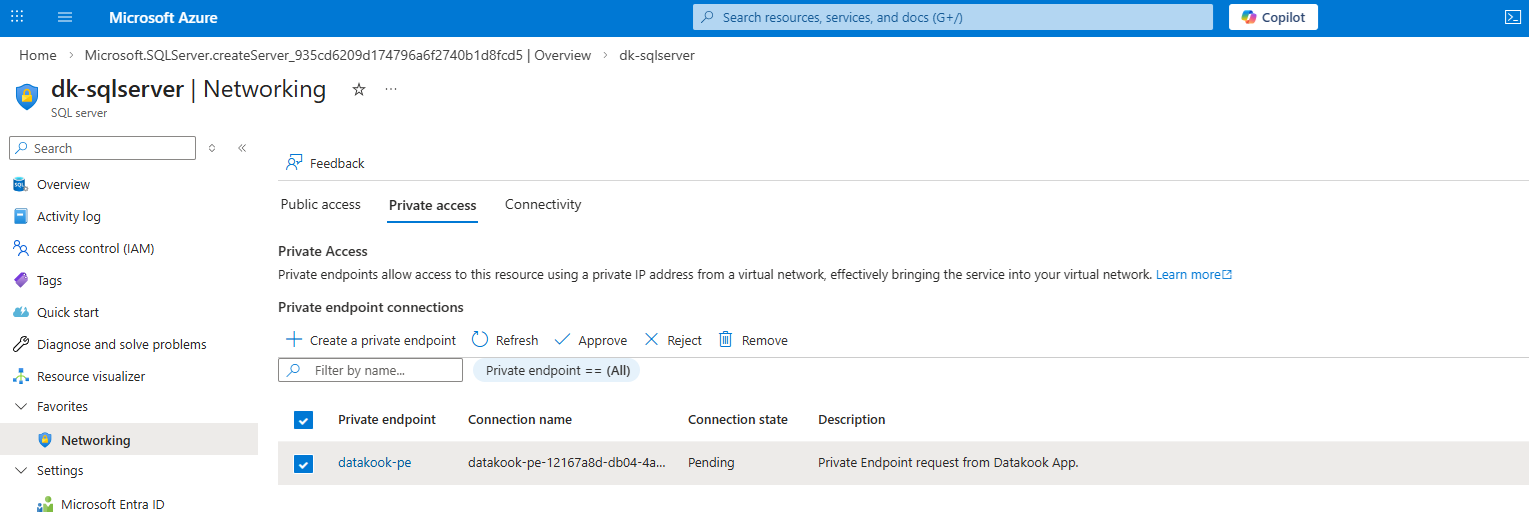
Task: Open Activity log in the sidebar
Action: (x=69, y=216)
